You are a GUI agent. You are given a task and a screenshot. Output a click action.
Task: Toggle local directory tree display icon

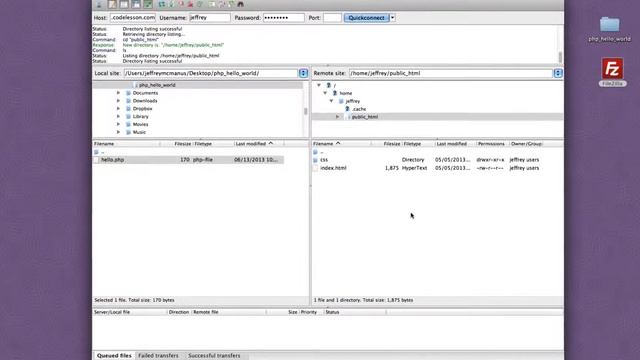[124, 4]
